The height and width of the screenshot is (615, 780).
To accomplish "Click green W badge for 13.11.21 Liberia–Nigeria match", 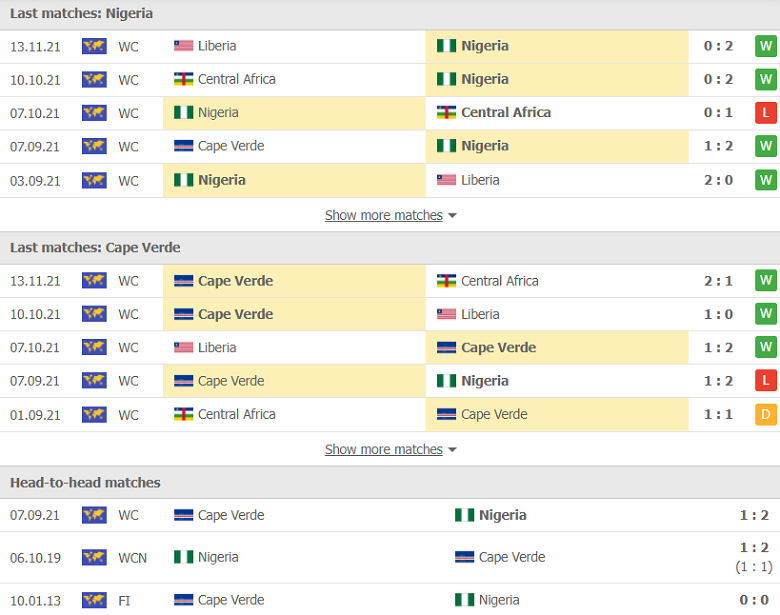I will click(765, 46).
